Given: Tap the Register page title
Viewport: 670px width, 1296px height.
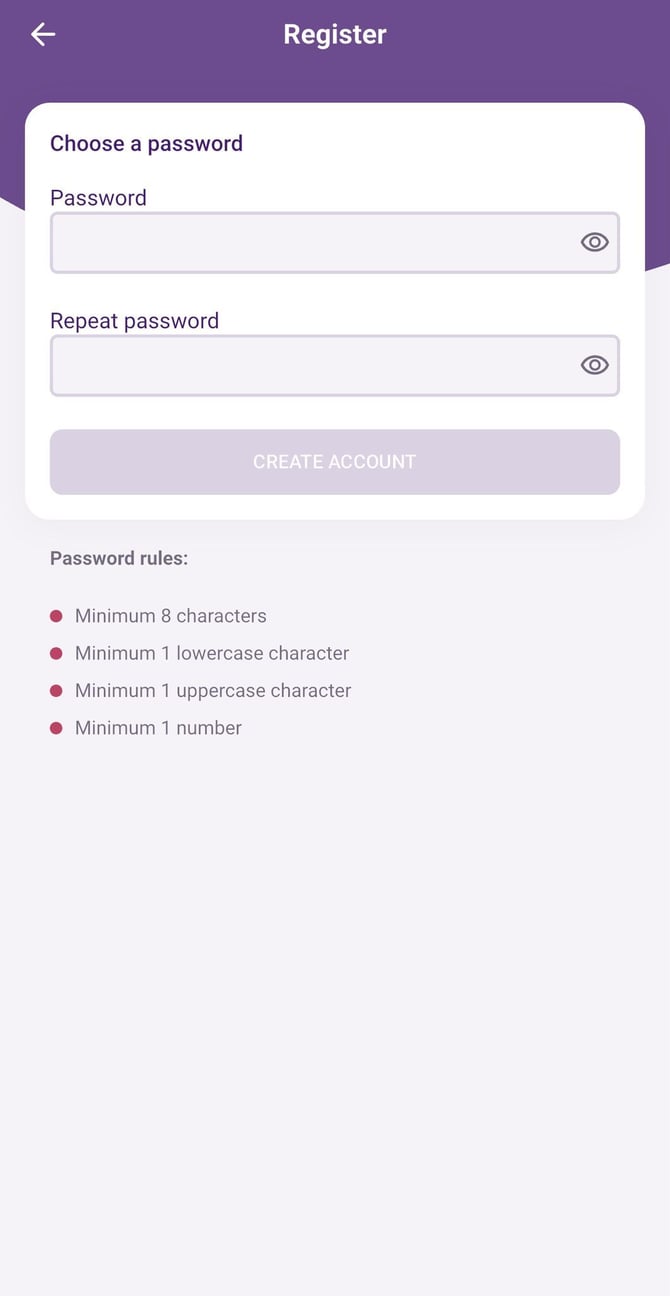Looking at the screenshot, I should [x=334, y=34].
